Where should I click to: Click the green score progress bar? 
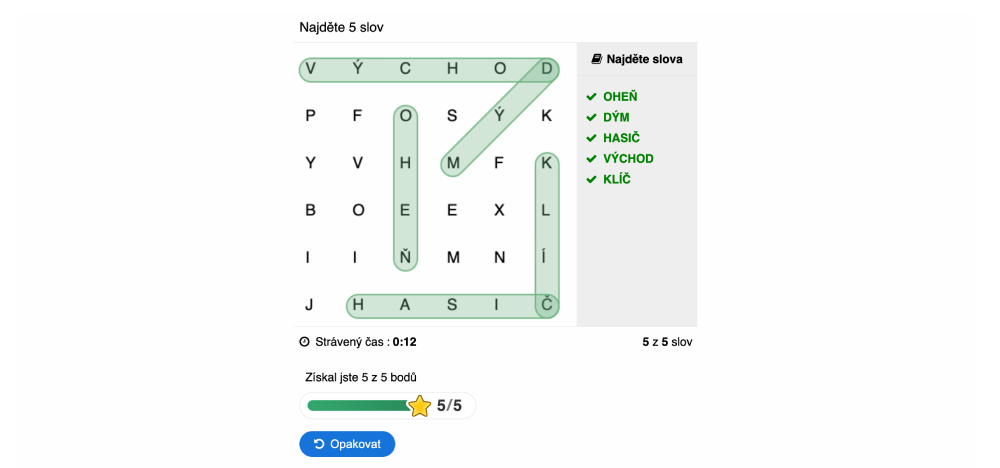tap(358, 406)
